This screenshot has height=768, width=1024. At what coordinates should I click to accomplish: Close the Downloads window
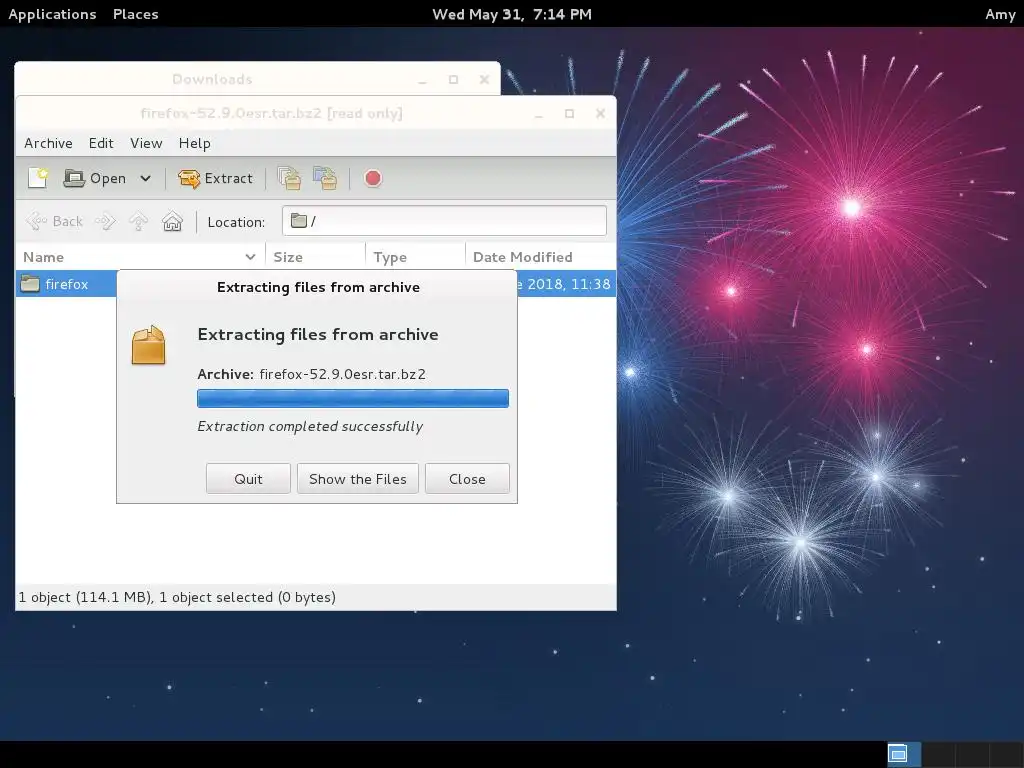pos(484,80)
